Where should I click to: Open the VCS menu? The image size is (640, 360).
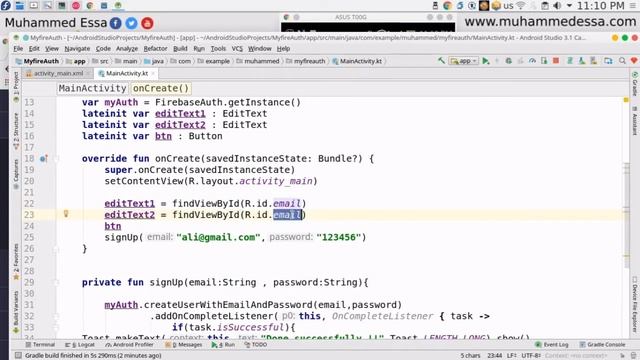(x=237, y=49)
